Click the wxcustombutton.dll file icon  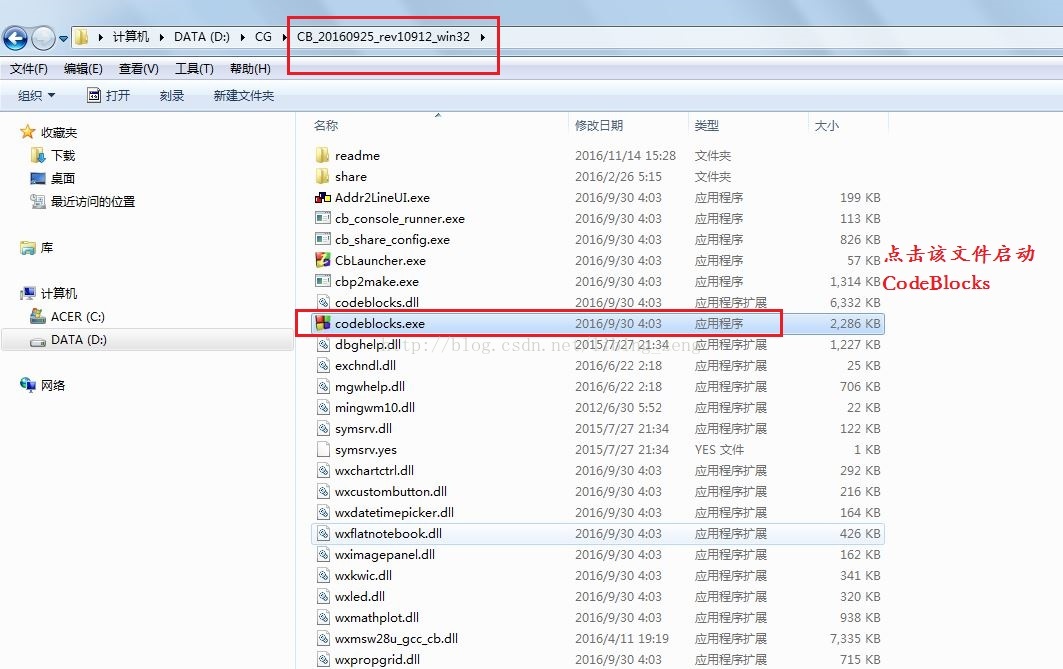click(323, 491)
